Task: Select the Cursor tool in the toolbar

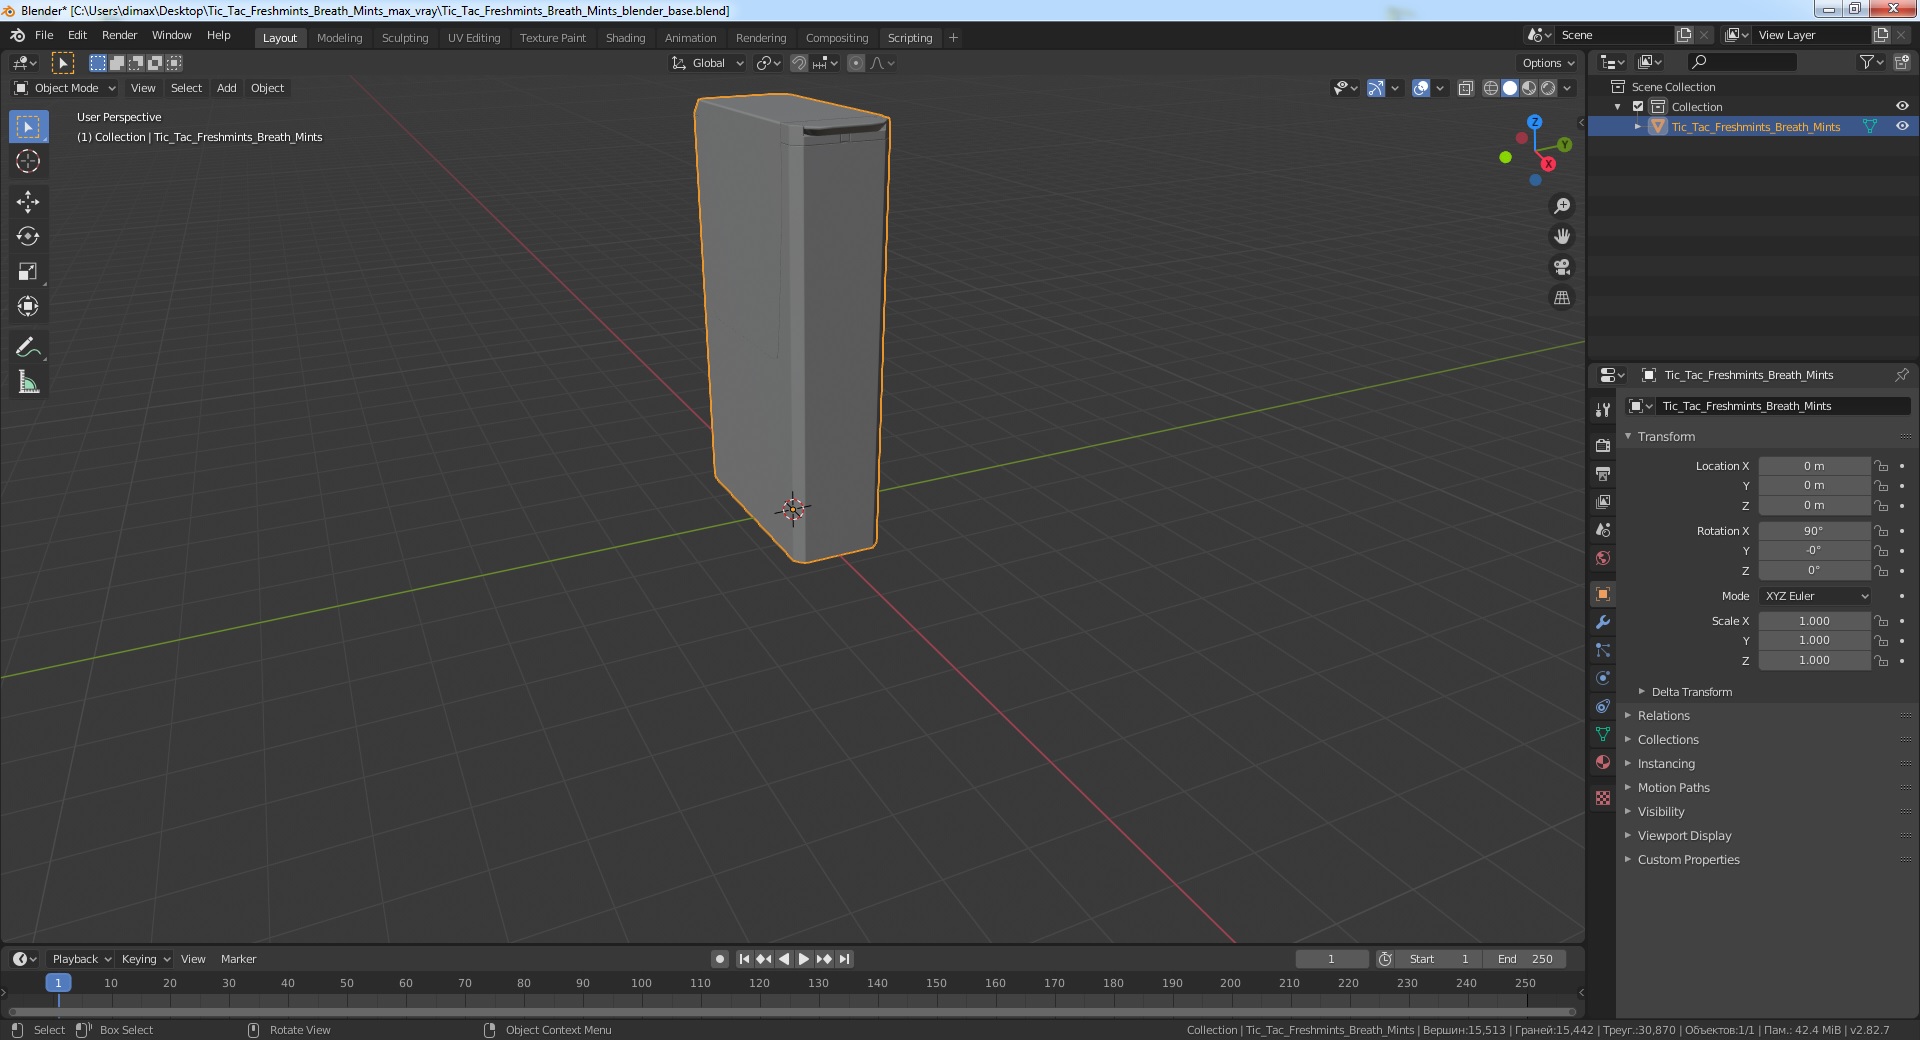Action: pyautogui.click(x=28, y=161)
